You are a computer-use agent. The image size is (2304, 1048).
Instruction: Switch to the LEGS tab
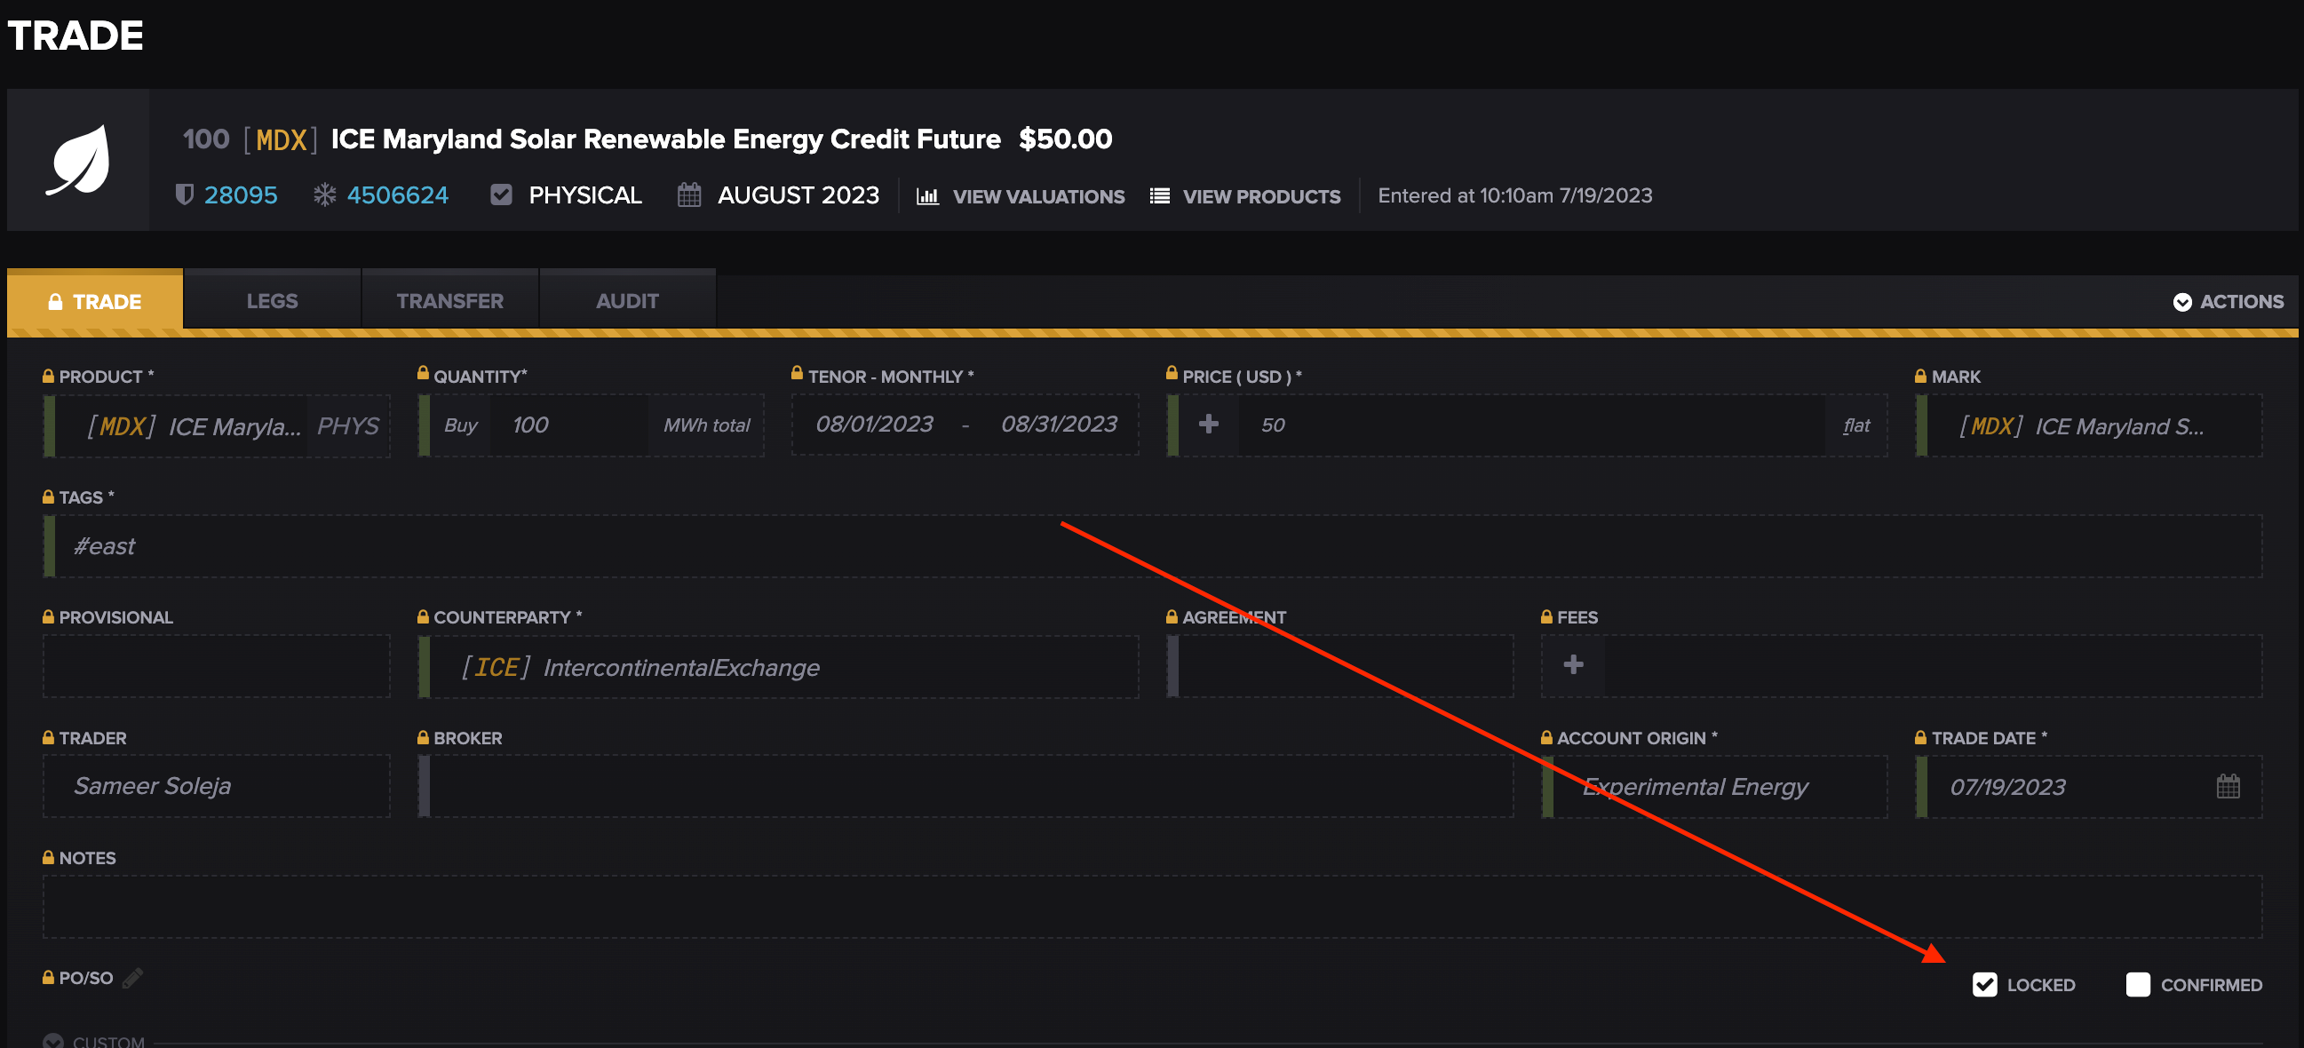click(x=271, y=299)
